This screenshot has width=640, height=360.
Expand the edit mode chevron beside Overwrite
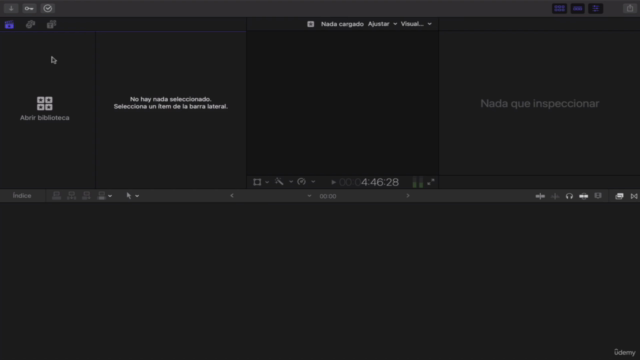click(x=110, y=196)
